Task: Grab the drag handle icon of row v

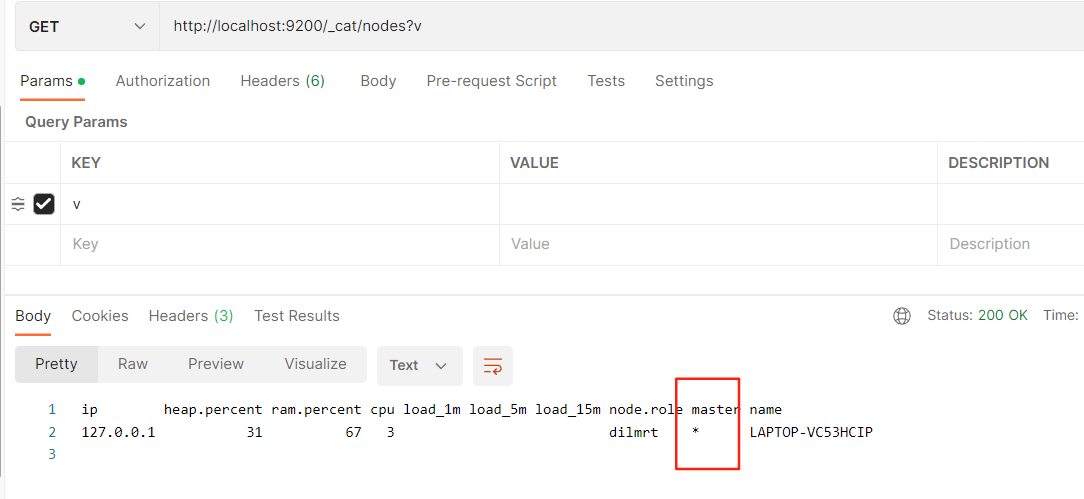Action: (19, 204)
